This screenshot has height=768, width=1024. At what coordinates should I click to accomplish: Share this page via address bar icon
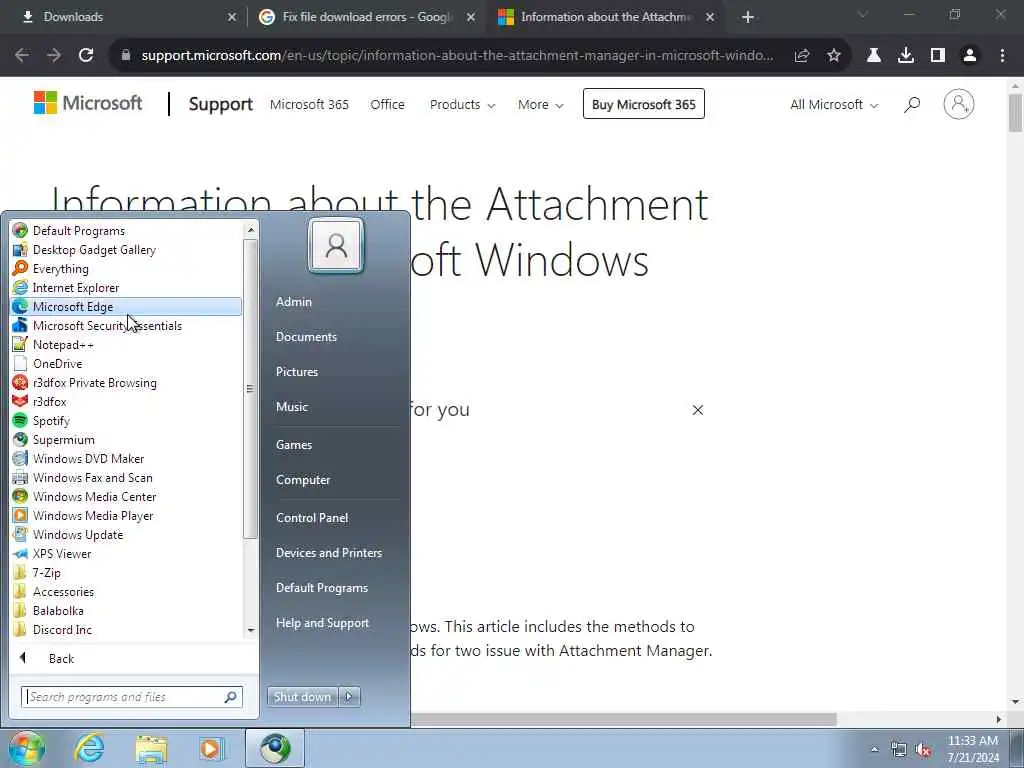801,56
